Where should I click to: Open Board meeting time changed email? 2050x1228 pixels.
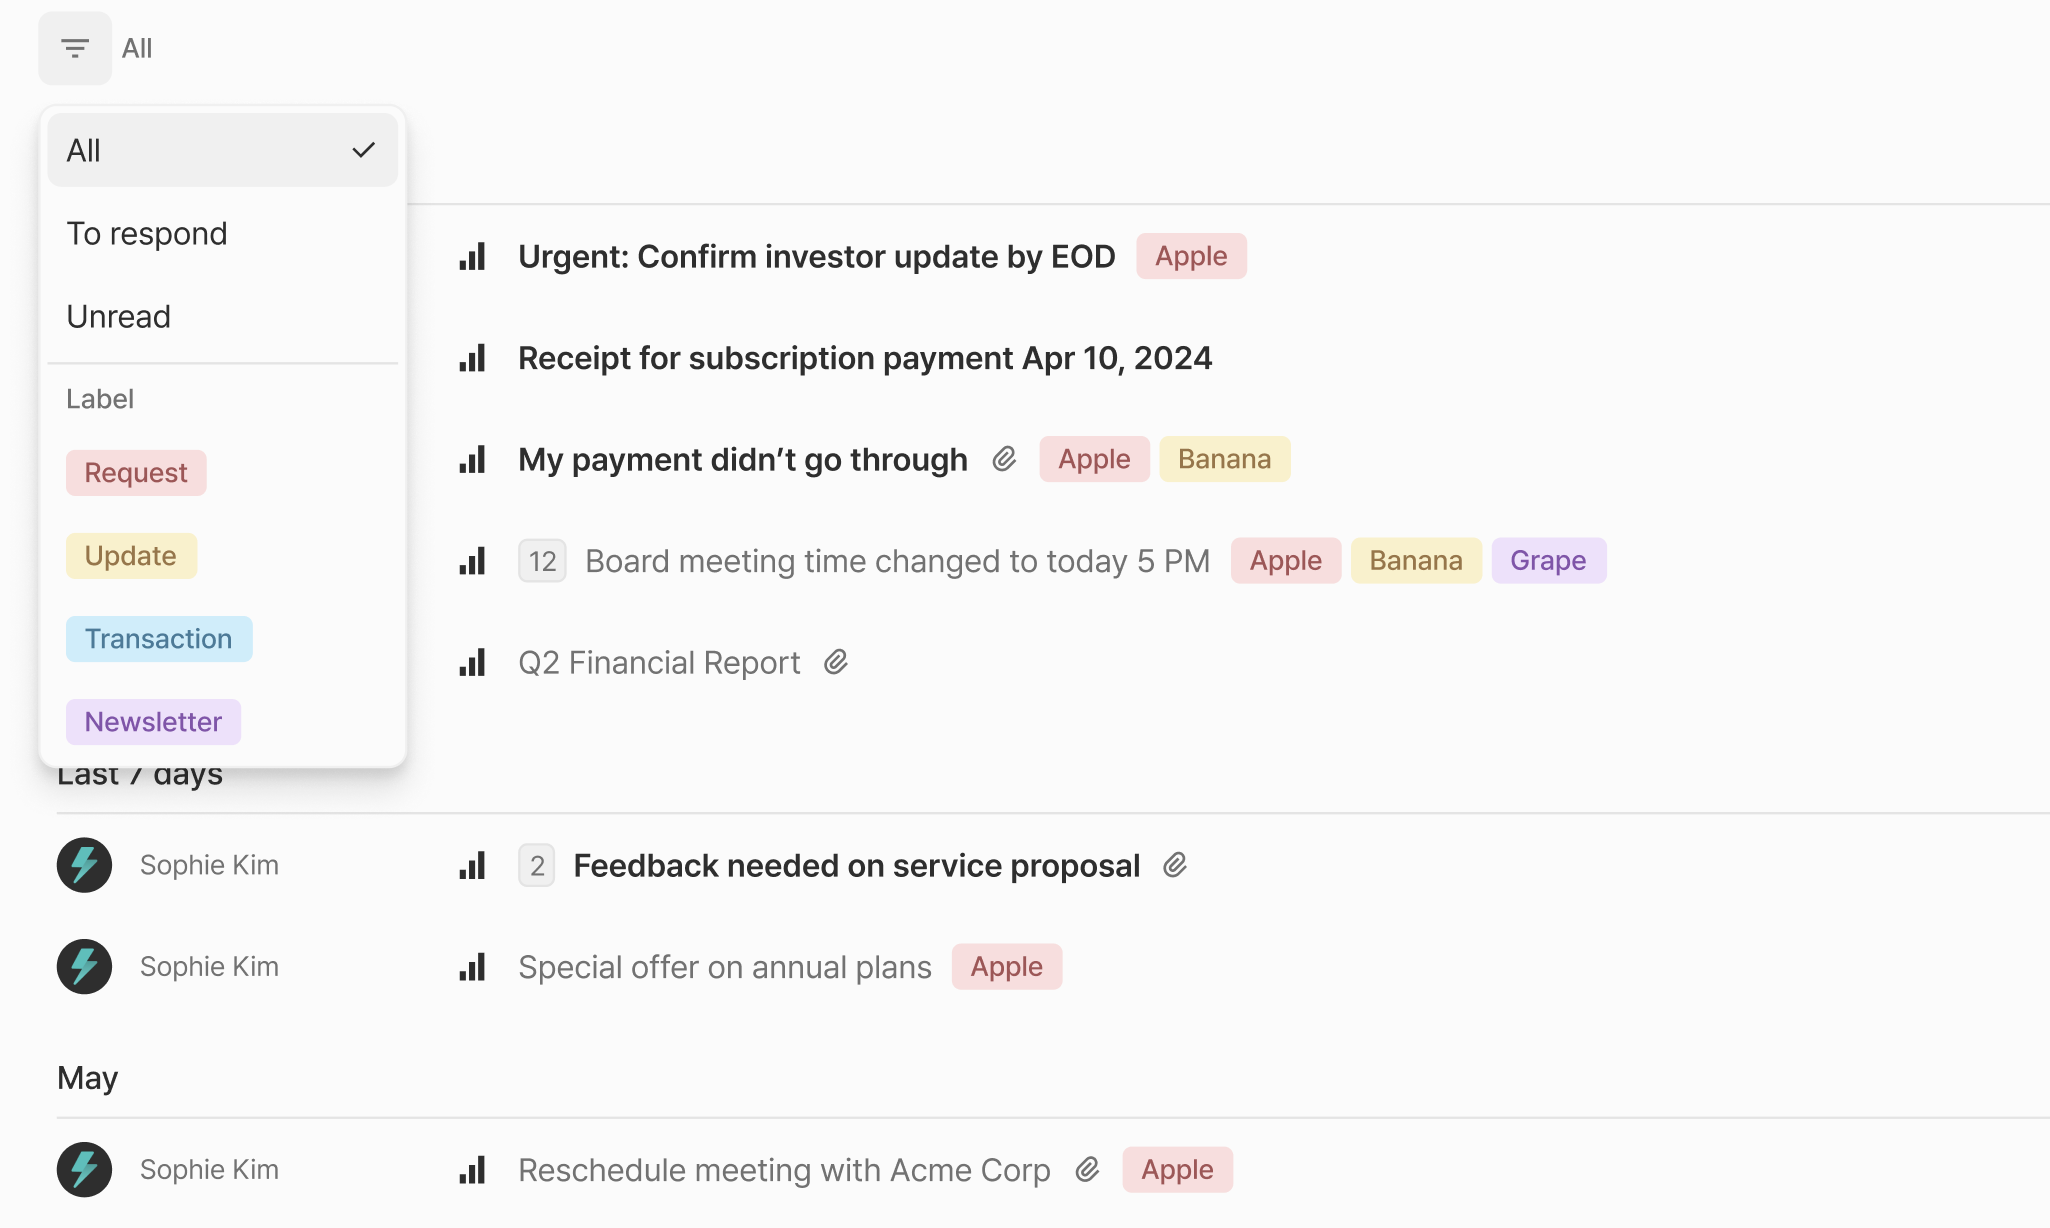tap(897, 561)
